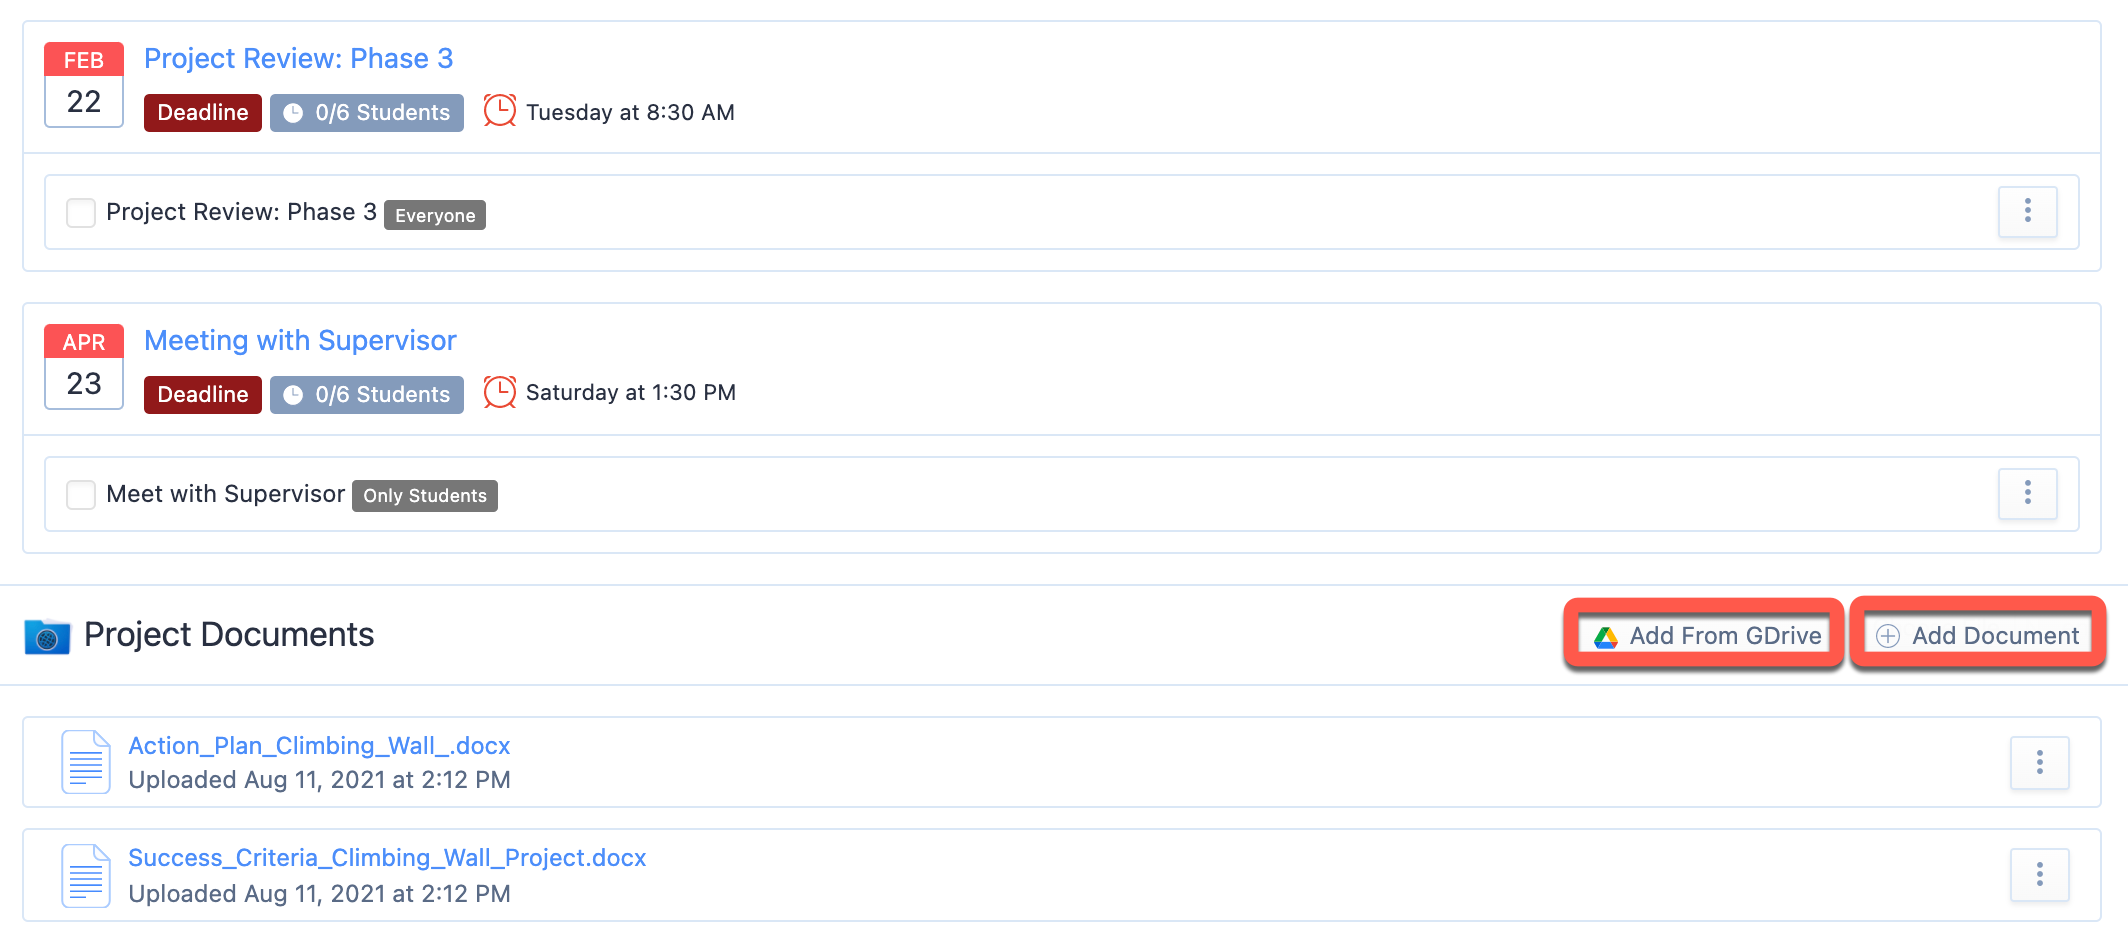Click alarm clock icon next to Tuesday 8:30 AM
The height and width of the screenshot is (938, 2128).
coord(500,111)
